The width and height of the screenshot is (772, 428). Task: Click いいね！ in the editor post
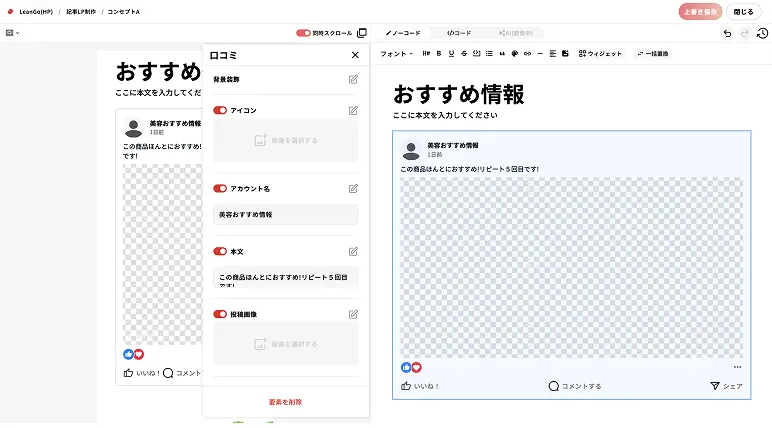(420, 386)
